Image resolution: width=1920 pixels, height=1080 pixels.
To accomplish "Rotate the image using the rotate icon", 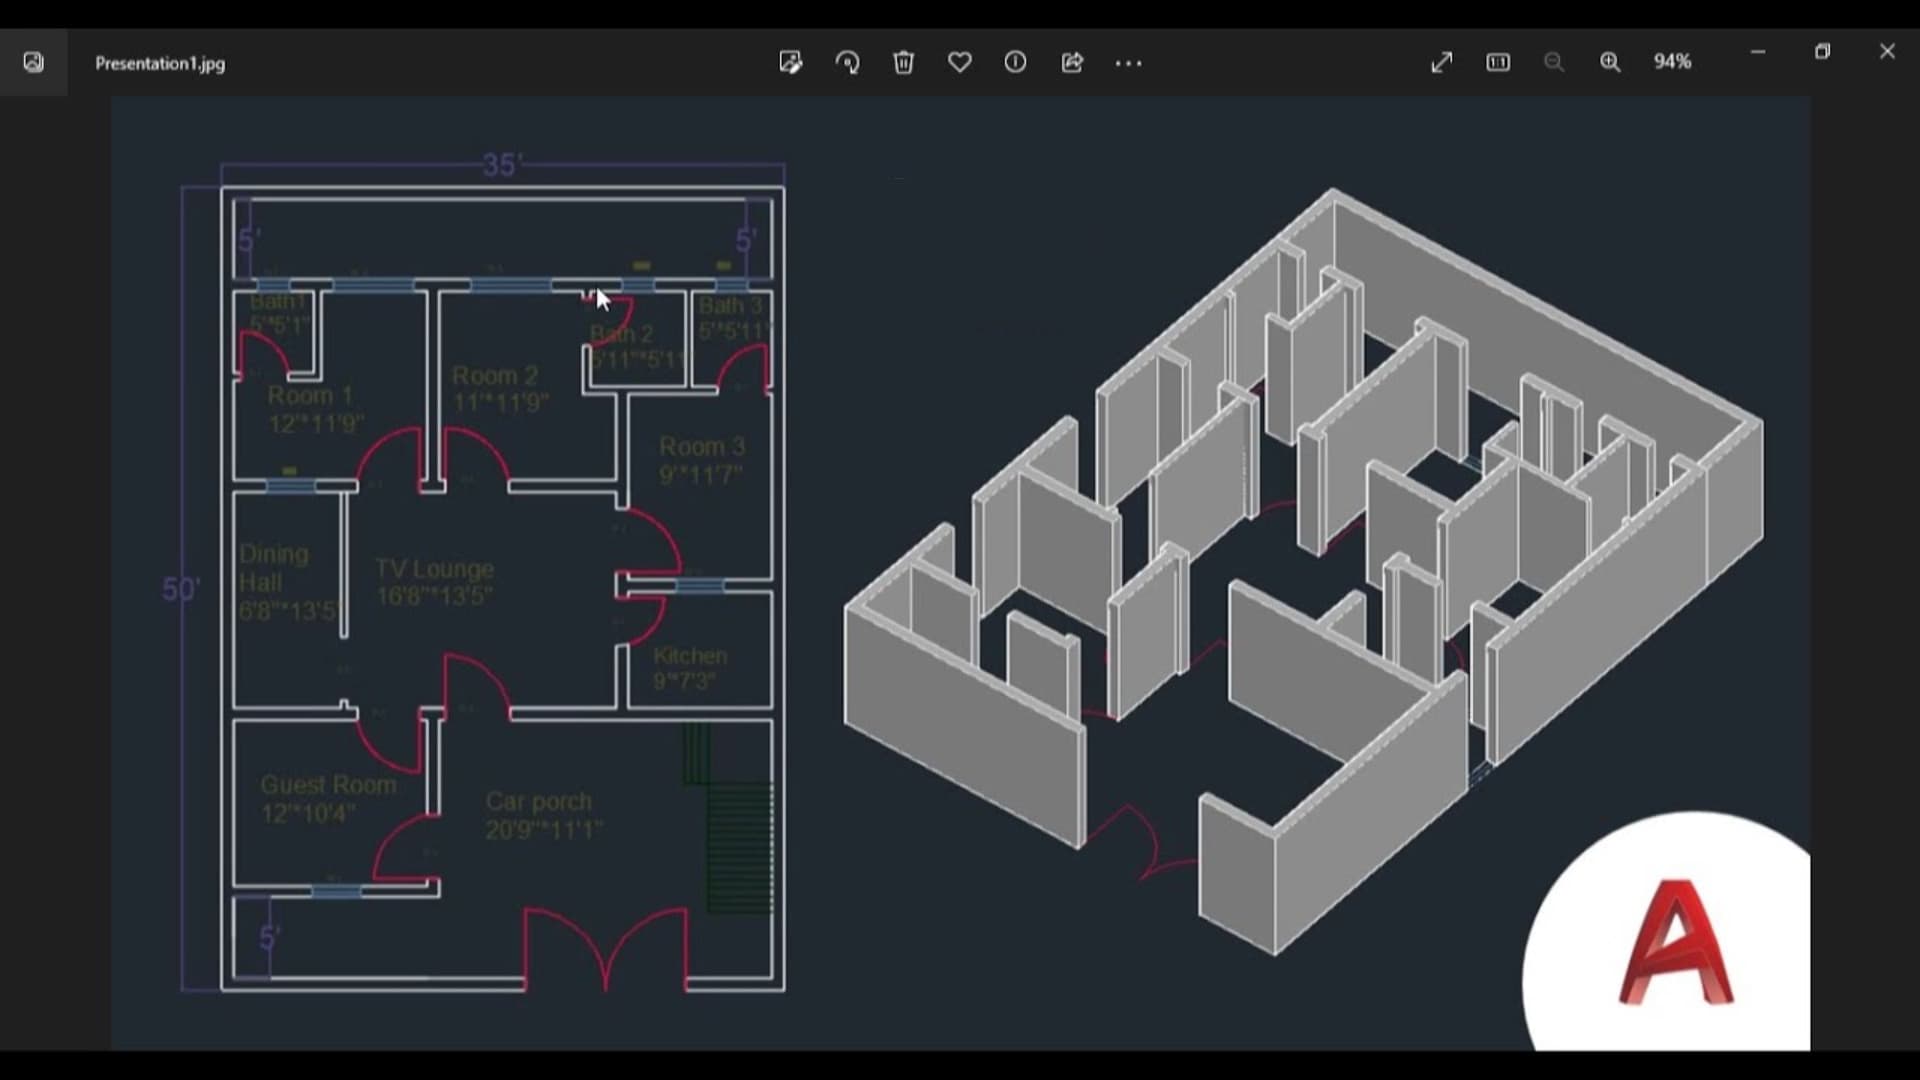I will pos(847,62).
